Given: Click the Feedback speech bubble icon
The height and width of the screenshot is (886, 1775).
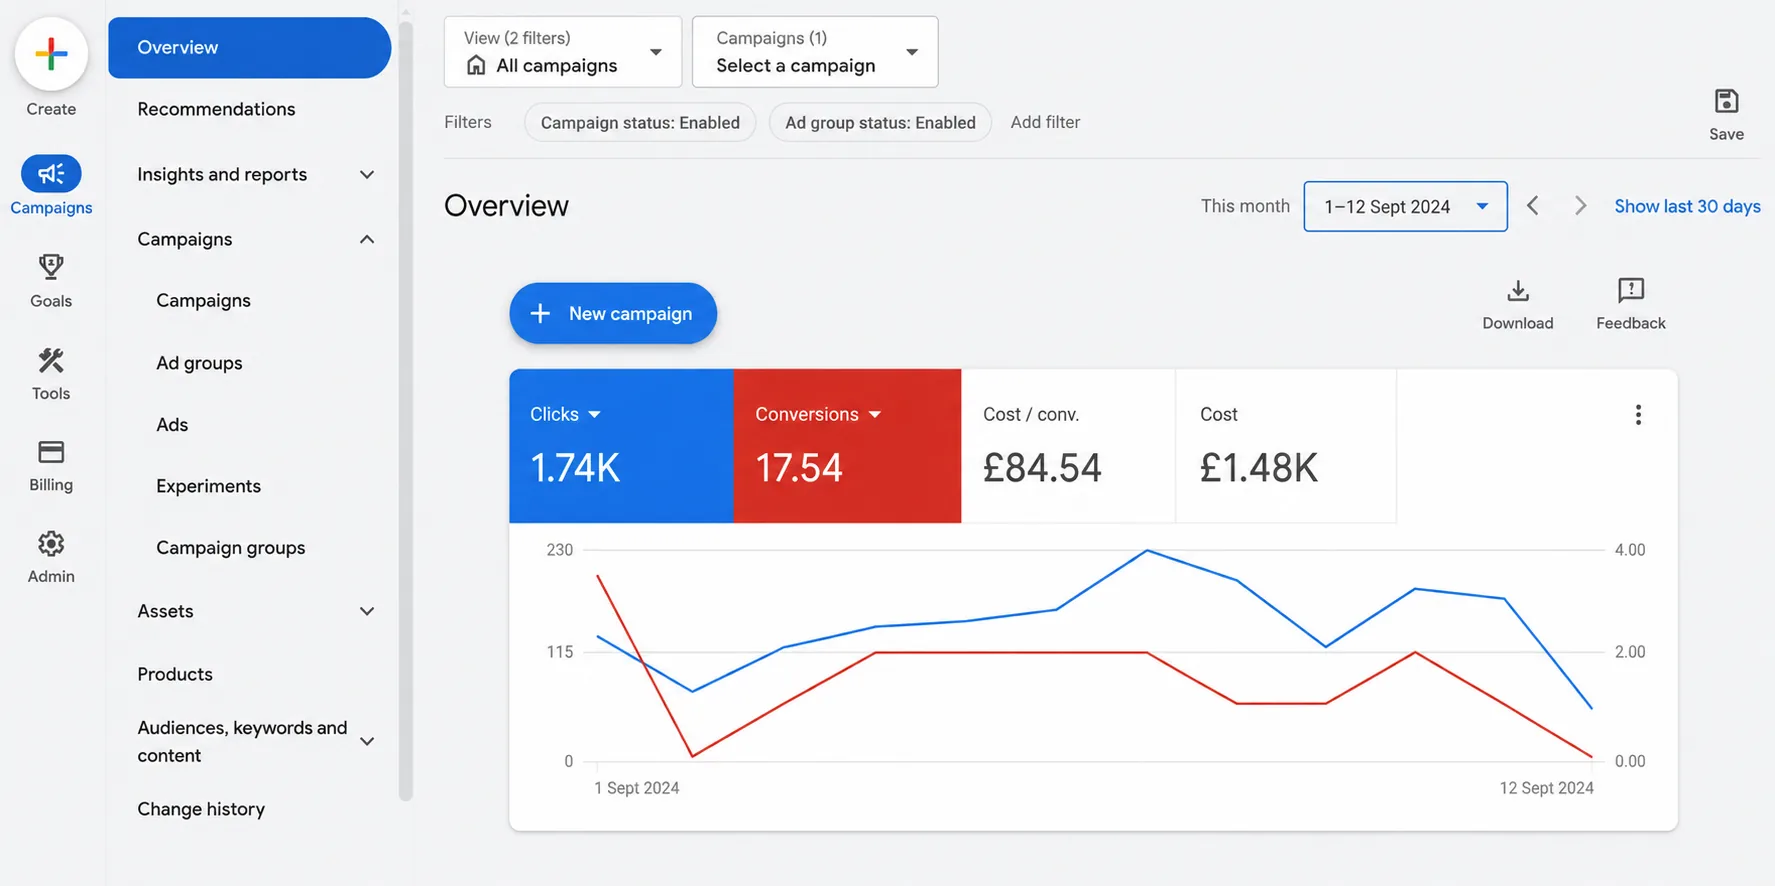Looking at the screenshot, I should pos(1630,291).
